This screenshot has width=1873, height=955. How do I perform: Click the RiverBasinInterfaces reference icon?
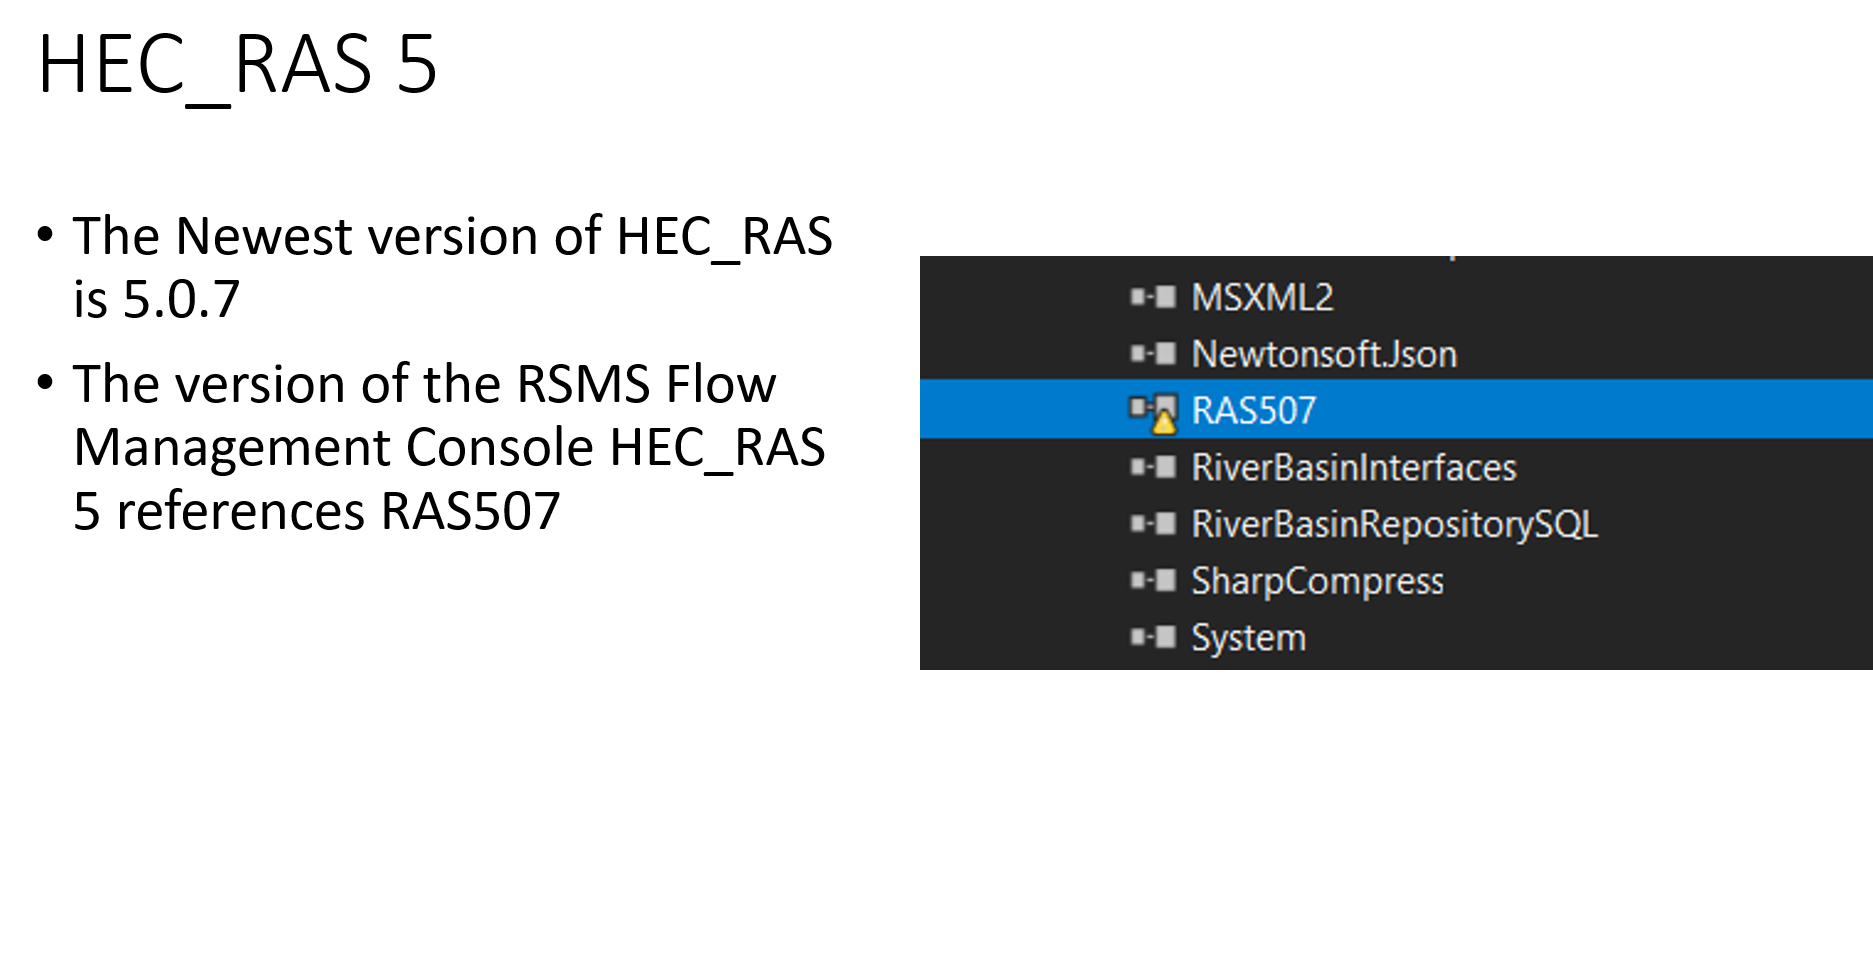click(1153, 467)
